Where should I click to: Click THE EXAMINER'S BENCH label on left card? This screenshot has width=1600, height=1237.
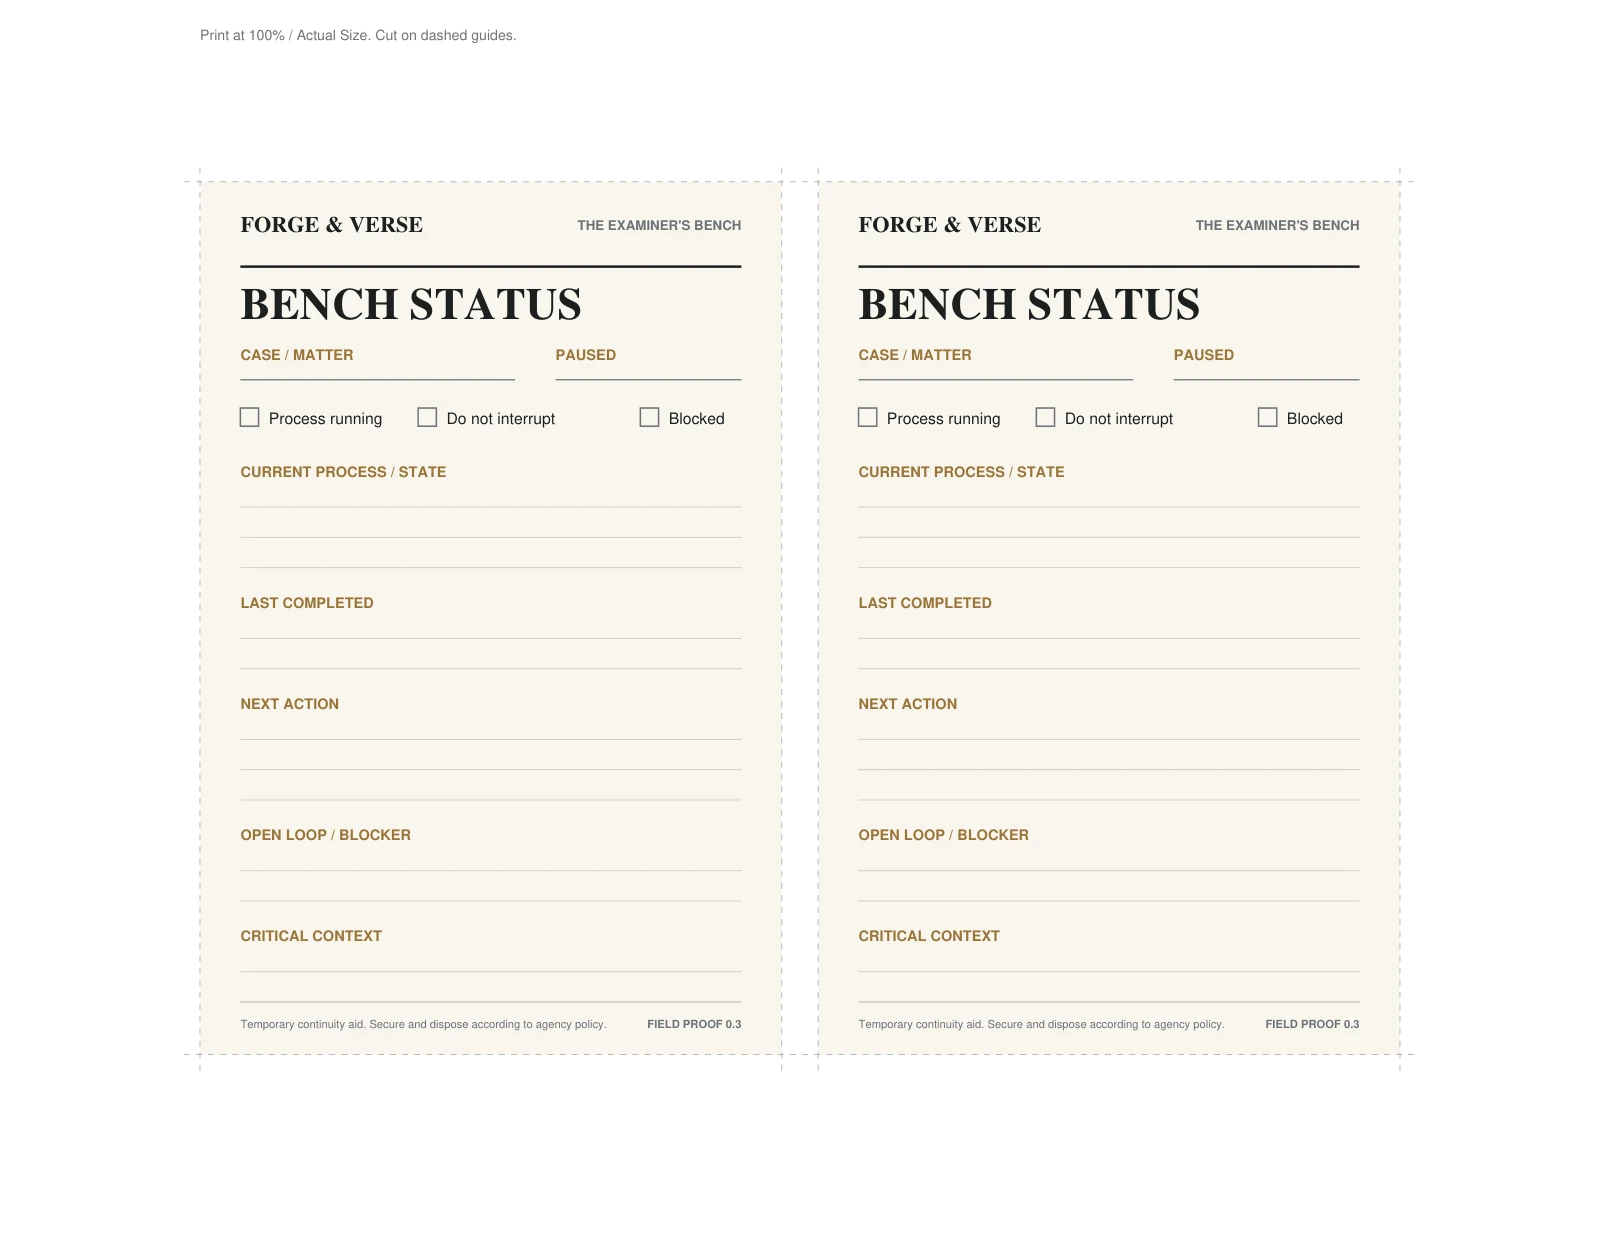[x=659, y=225]
